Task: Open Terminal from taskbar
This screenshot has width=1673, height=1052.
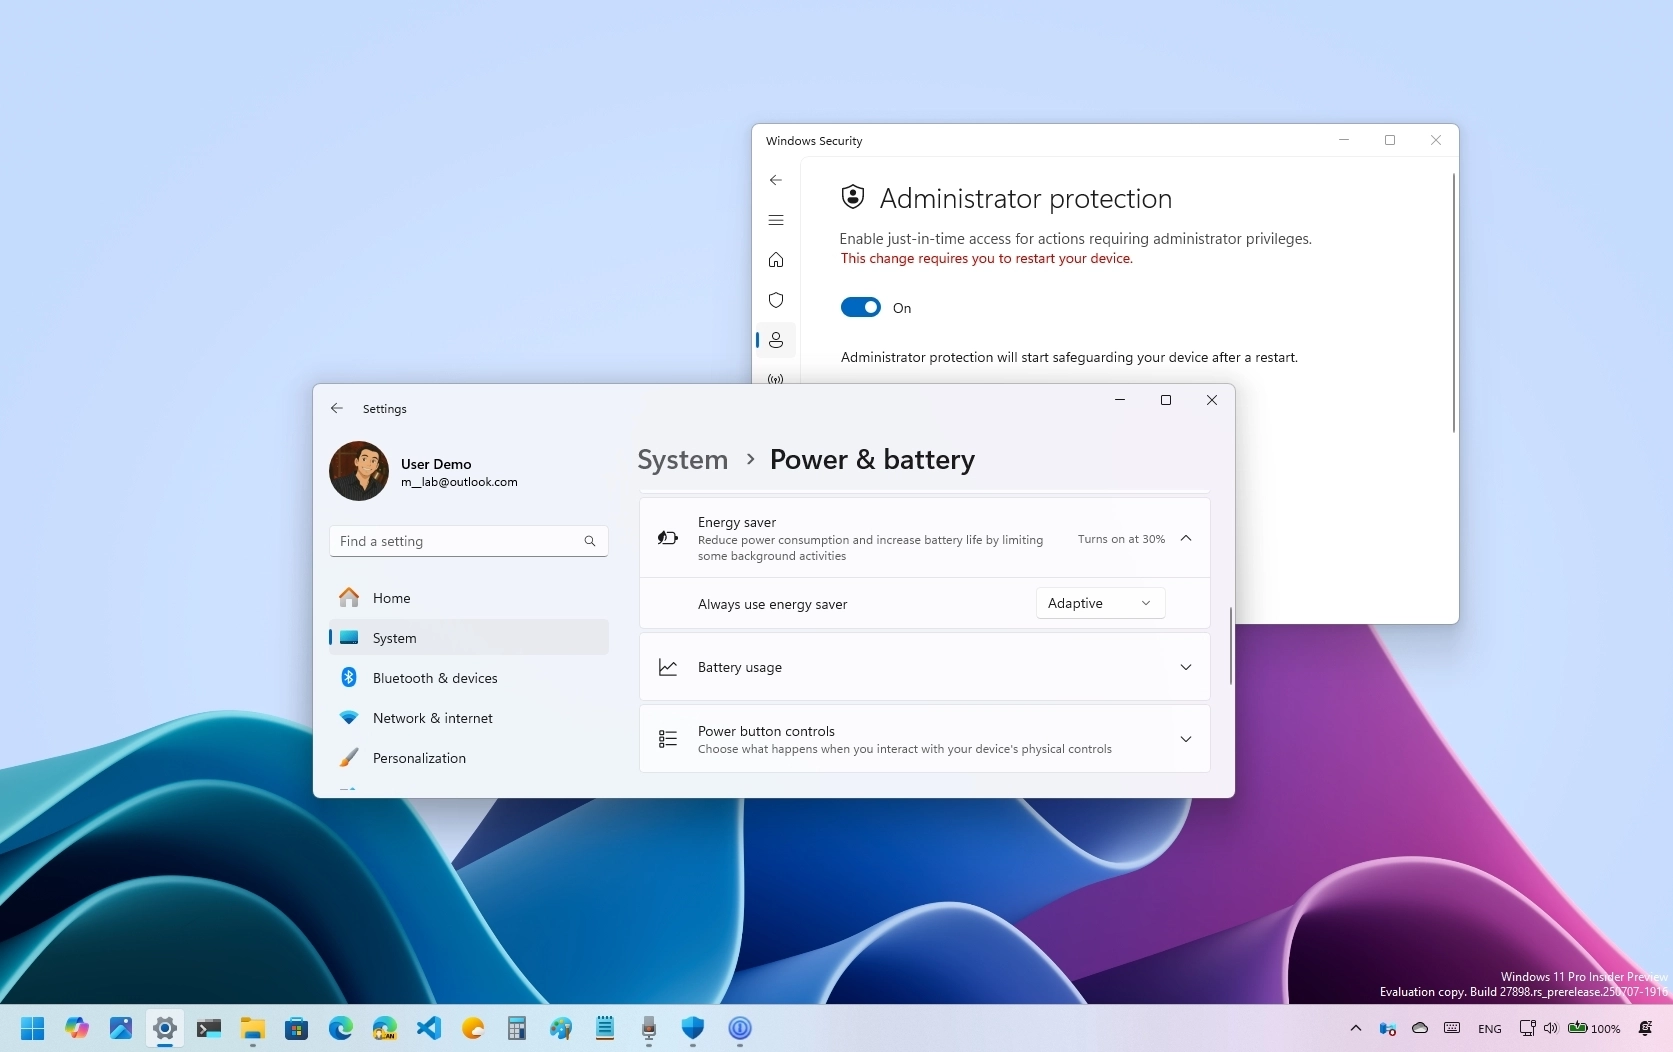Action: click(209, 1028)
